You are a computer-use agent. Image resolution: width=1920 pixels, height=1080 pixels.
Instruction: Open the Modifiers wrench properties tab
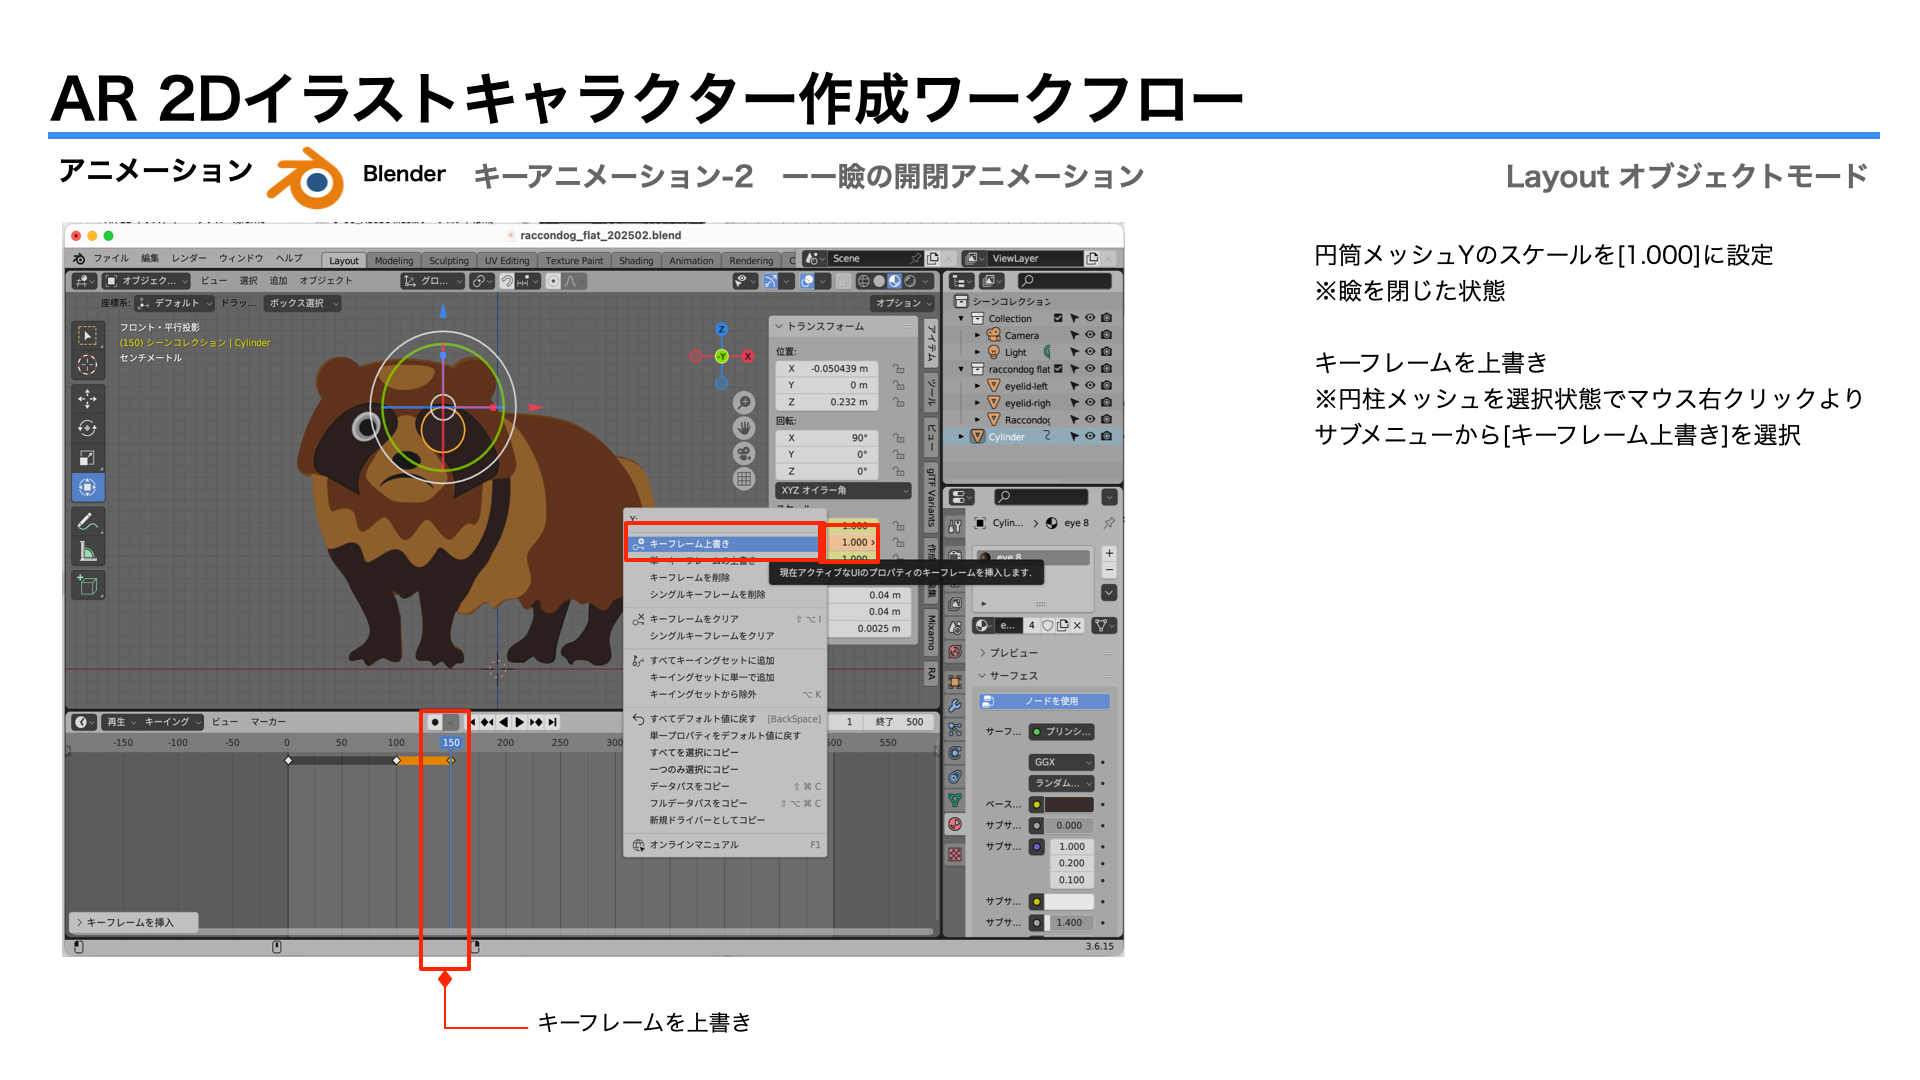click(955, 705)
